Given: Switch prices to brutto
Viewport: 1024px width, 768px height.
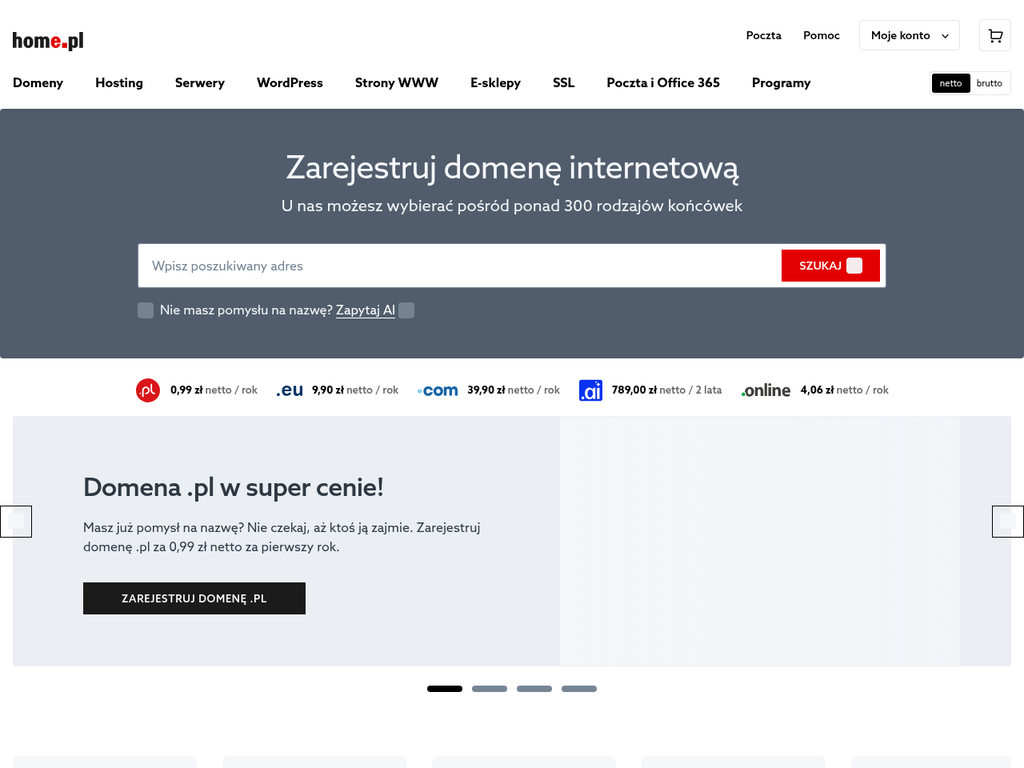Looking at the screenshot, I should [989, 83].
